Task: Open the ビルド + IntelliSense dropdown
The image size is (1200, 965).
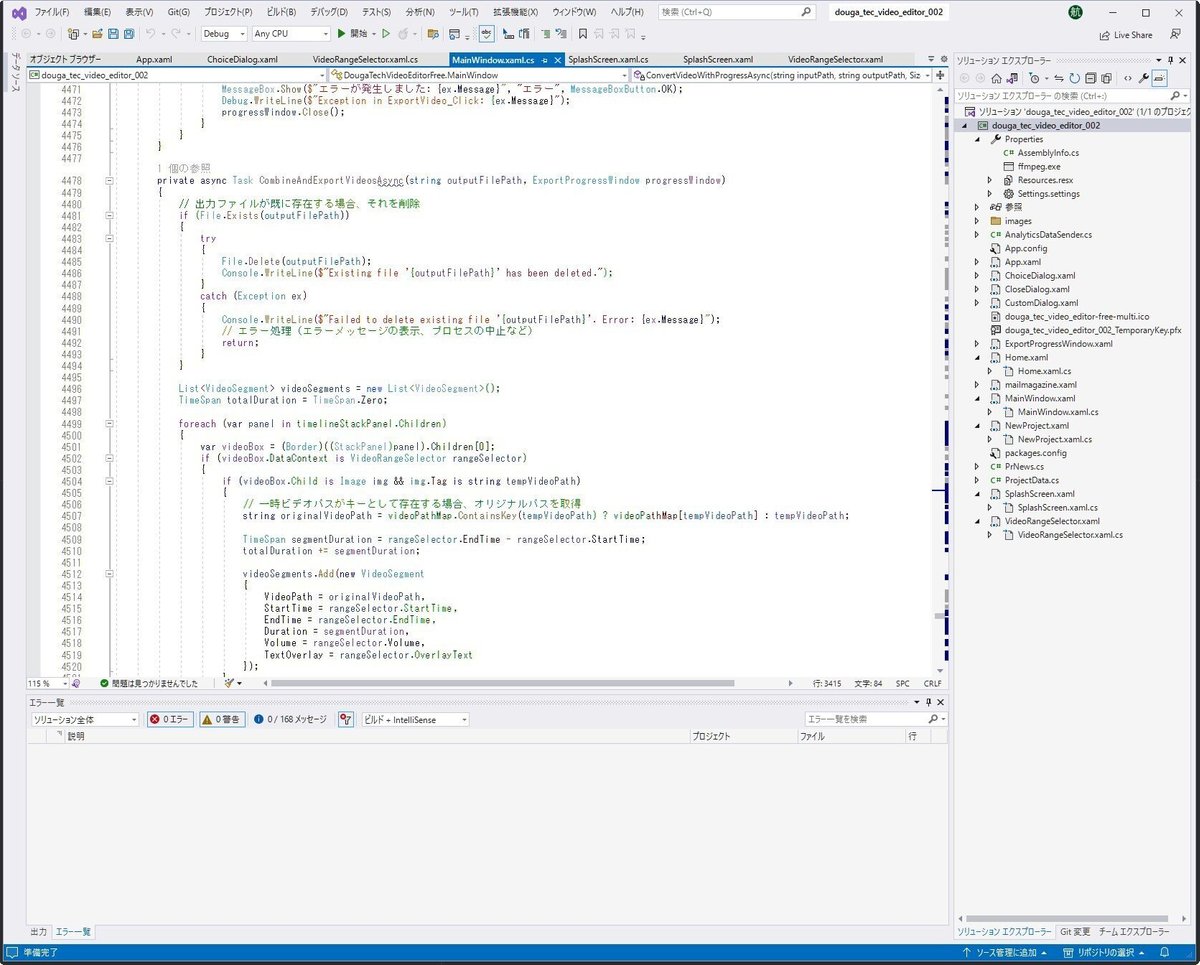Action: pos(415,719)
